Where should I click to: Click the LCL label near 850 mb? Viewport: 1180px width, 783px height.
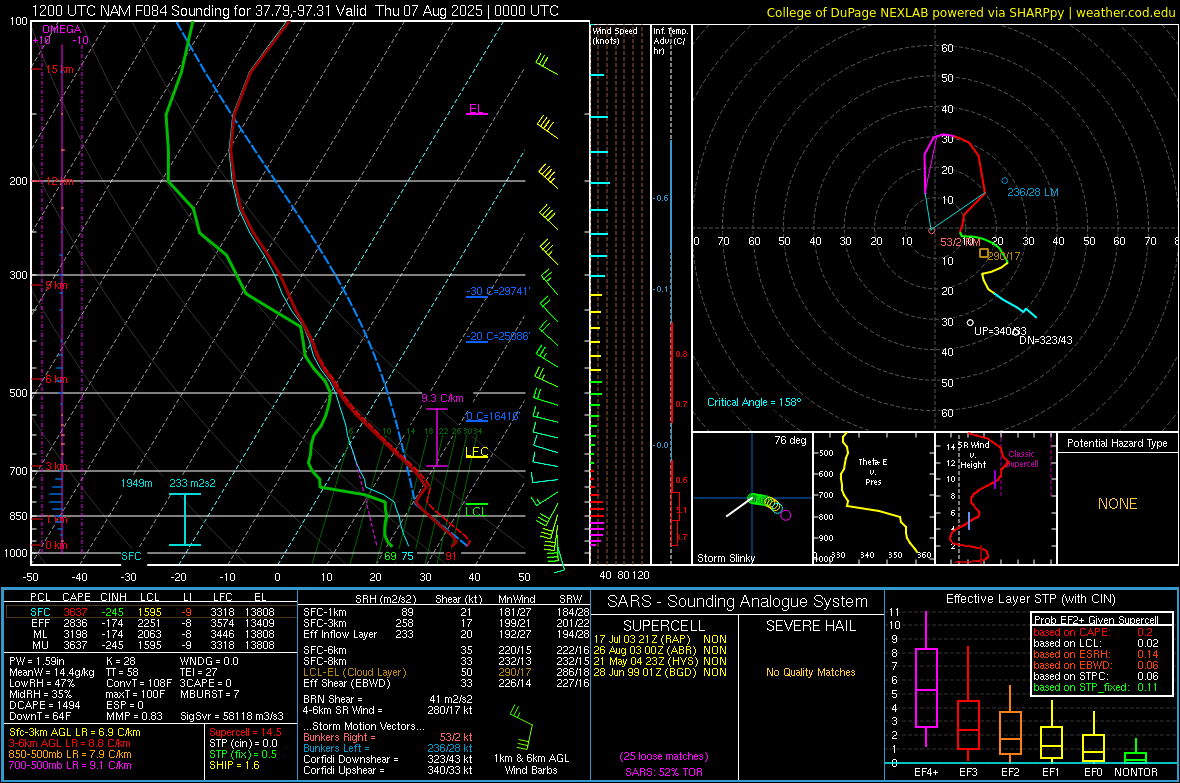(x=476, y=511)
